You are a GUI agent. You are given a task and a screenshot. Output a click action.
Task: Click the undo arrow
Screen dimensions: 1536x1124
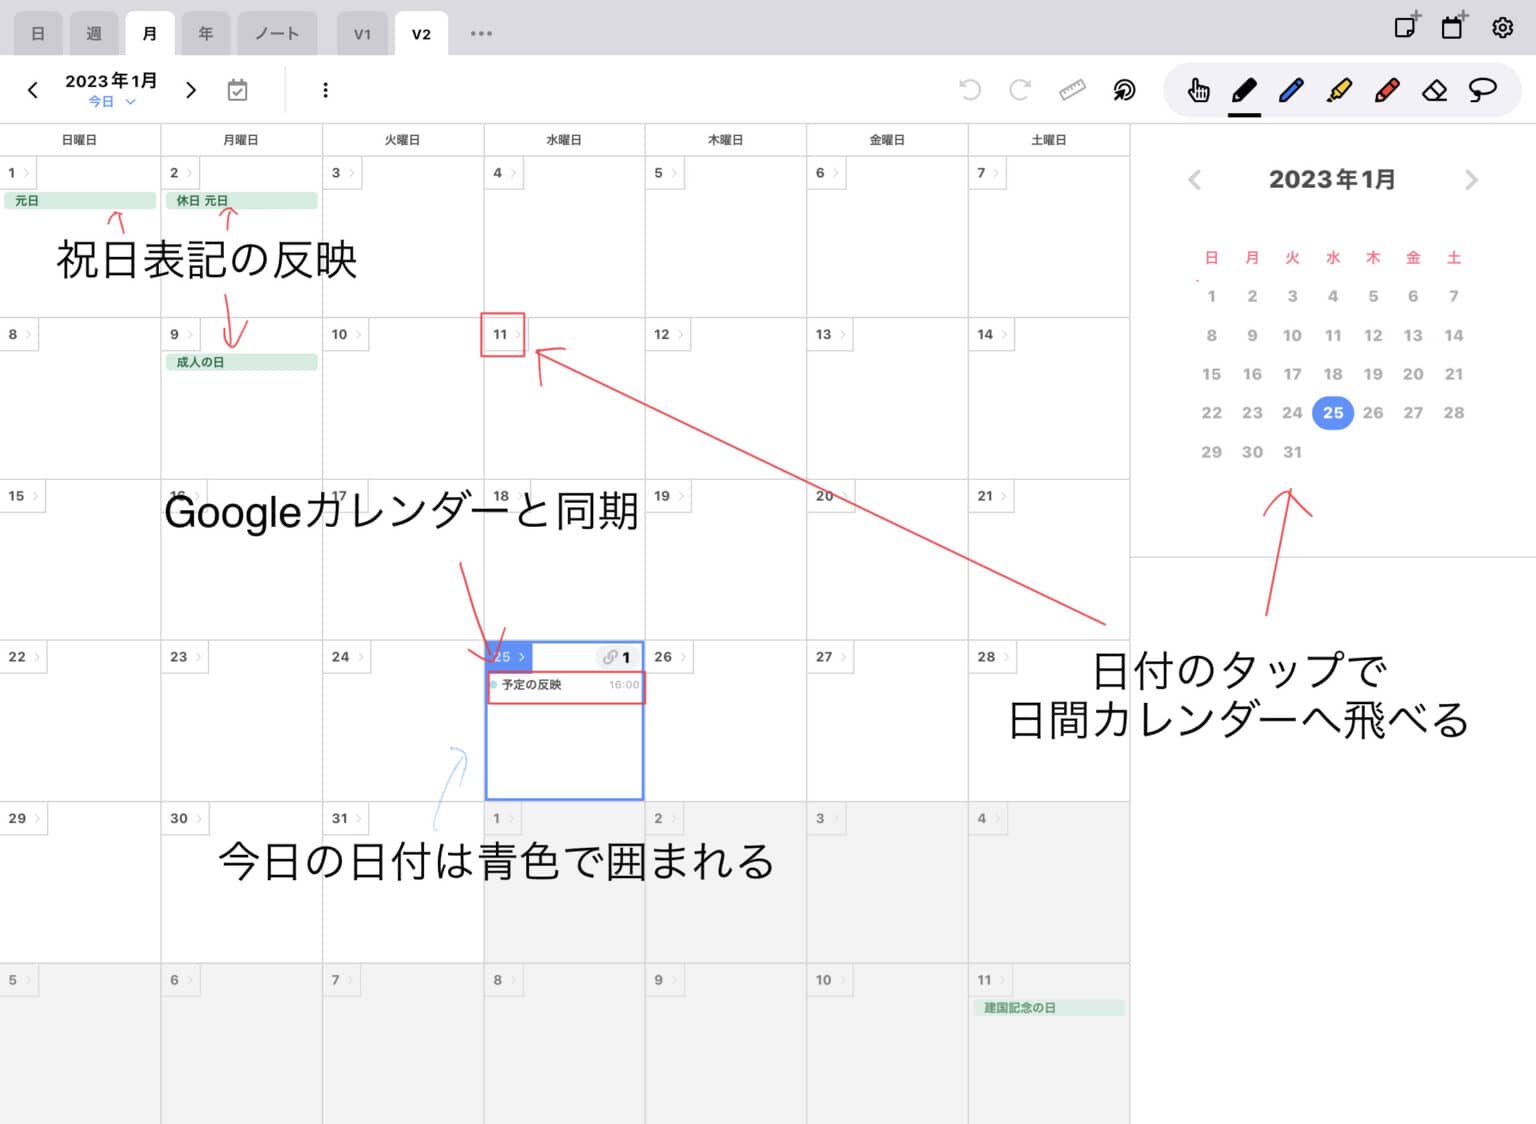click(969, 89)
